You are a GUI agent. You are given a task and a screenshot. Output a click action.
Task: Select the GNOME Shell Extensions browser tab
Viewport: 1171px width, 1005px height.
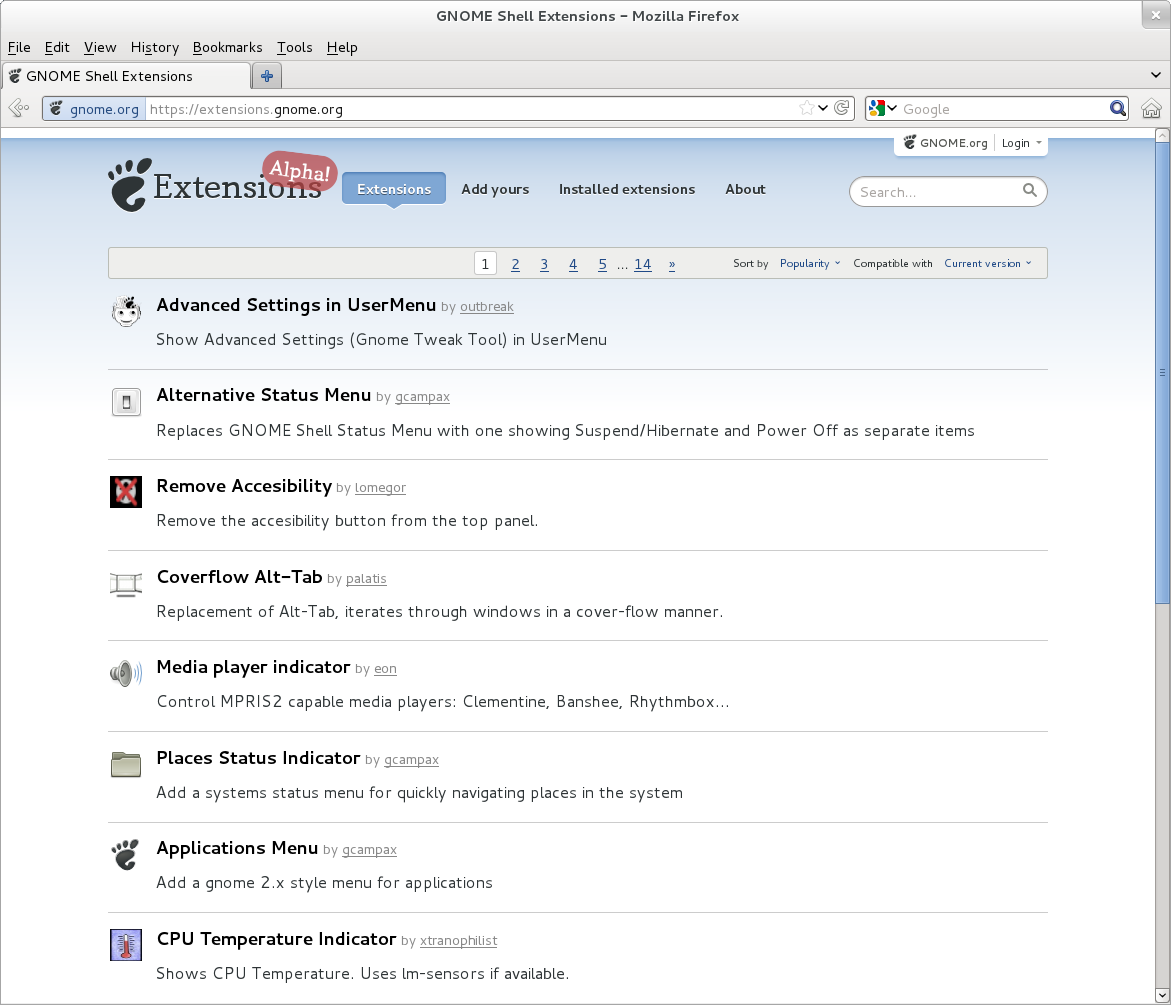click(127, 76)
